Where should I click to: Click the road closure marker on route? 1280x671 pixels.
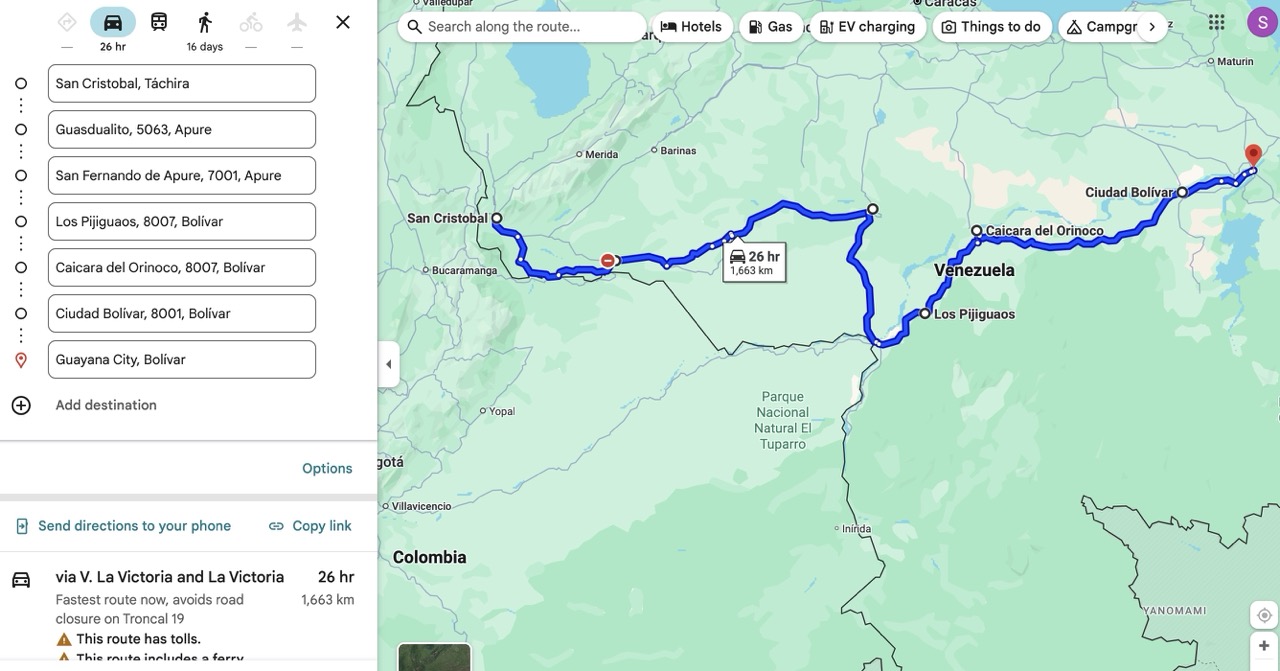point(607,261)
